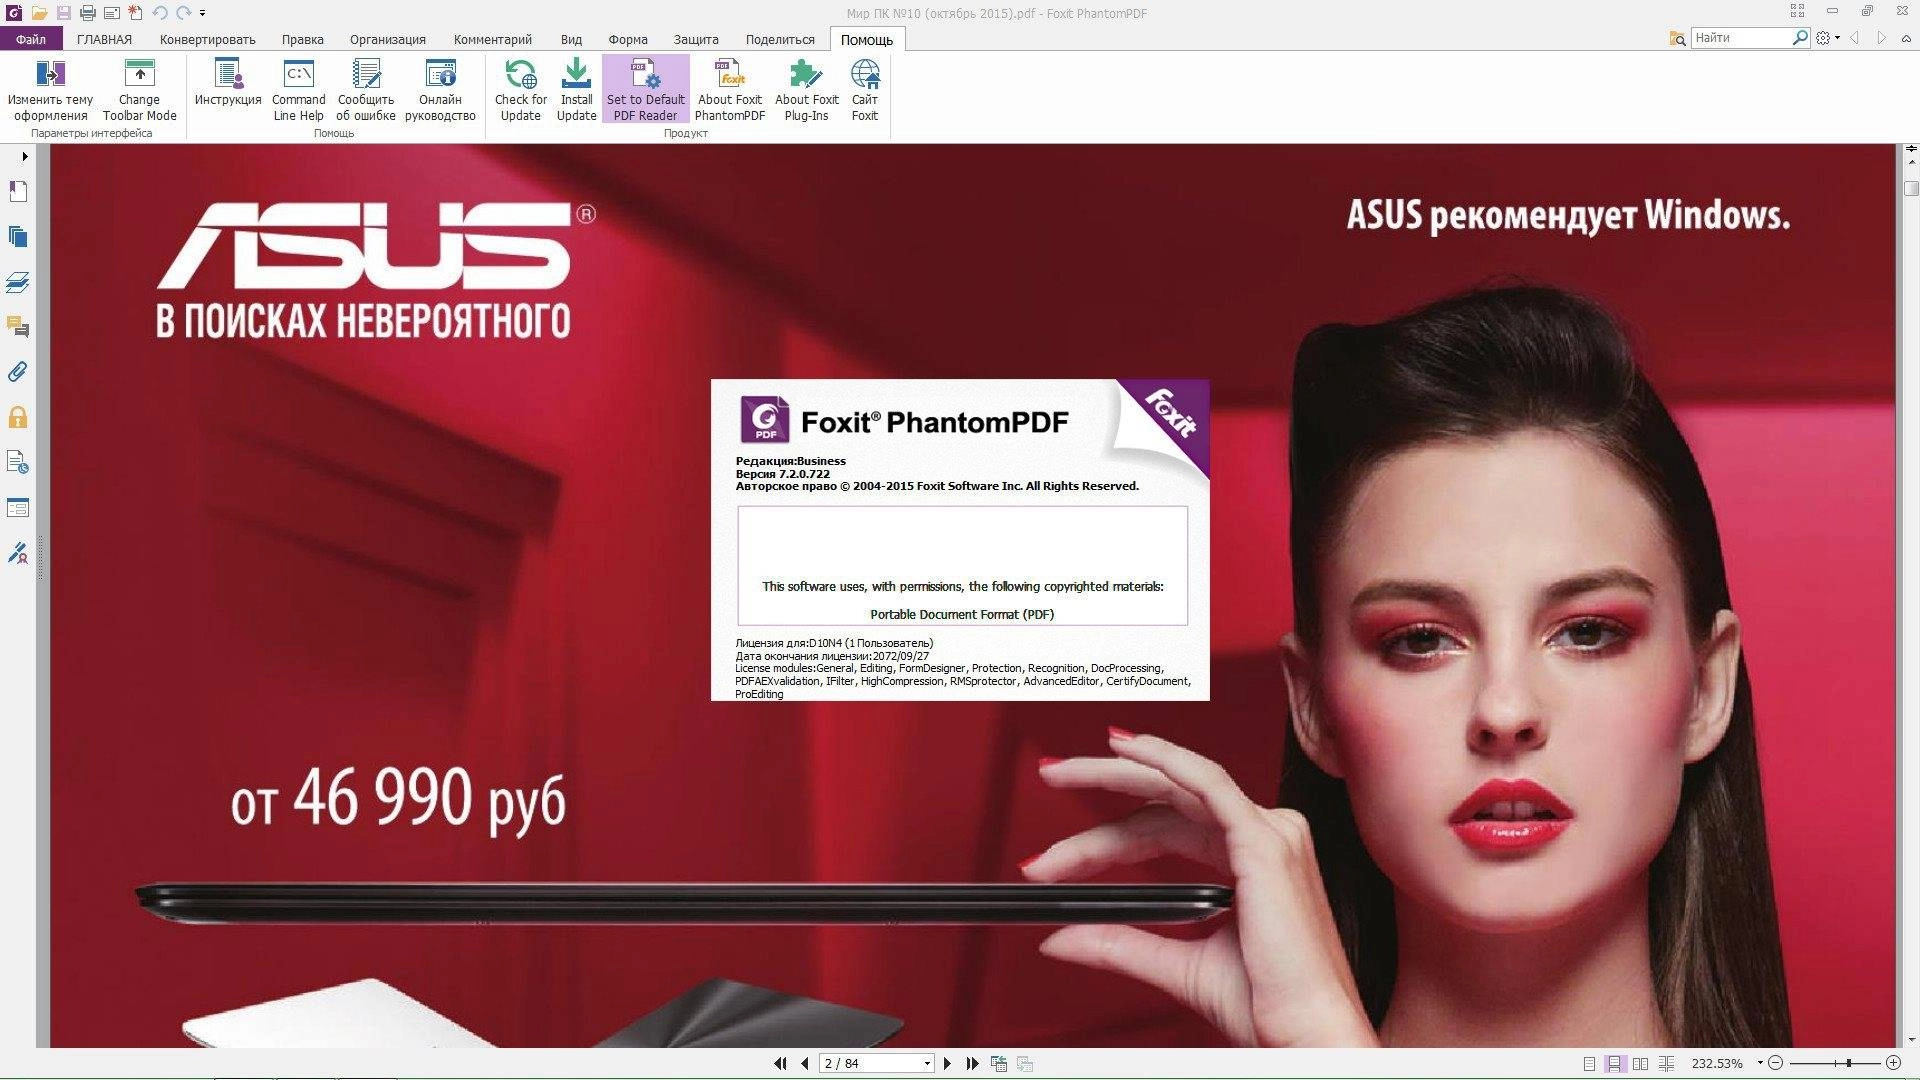1920x1080 pixels.
Task: Open the page number dropdown
Action: (927, 1063)
